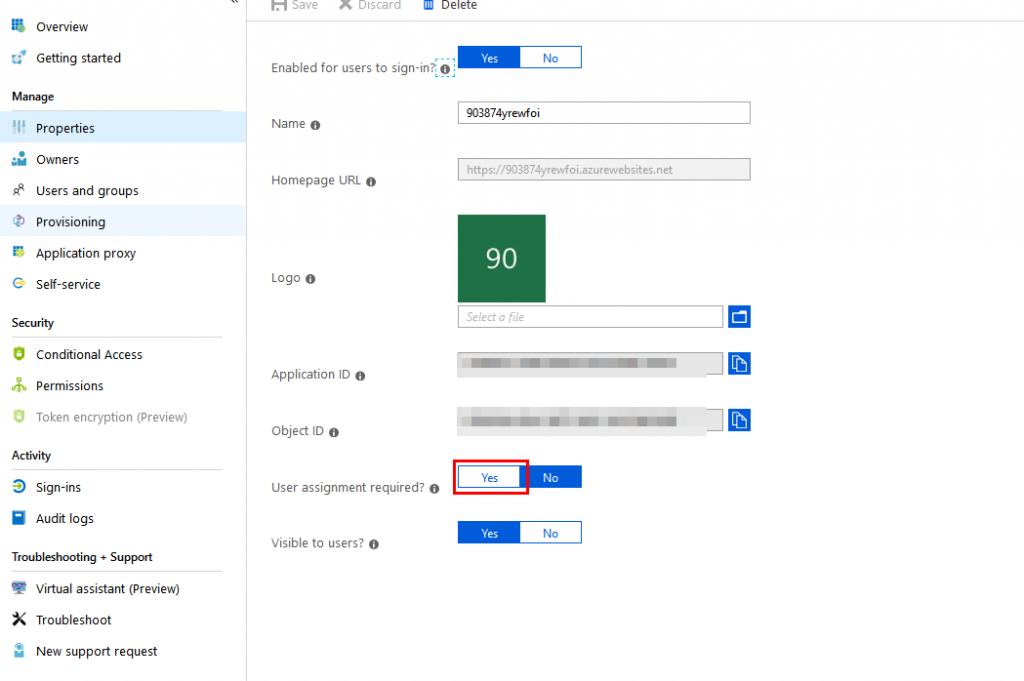Screen dimensions: 1024x681
Task: Click the Conditional Access shield icon
Action: 18,353
